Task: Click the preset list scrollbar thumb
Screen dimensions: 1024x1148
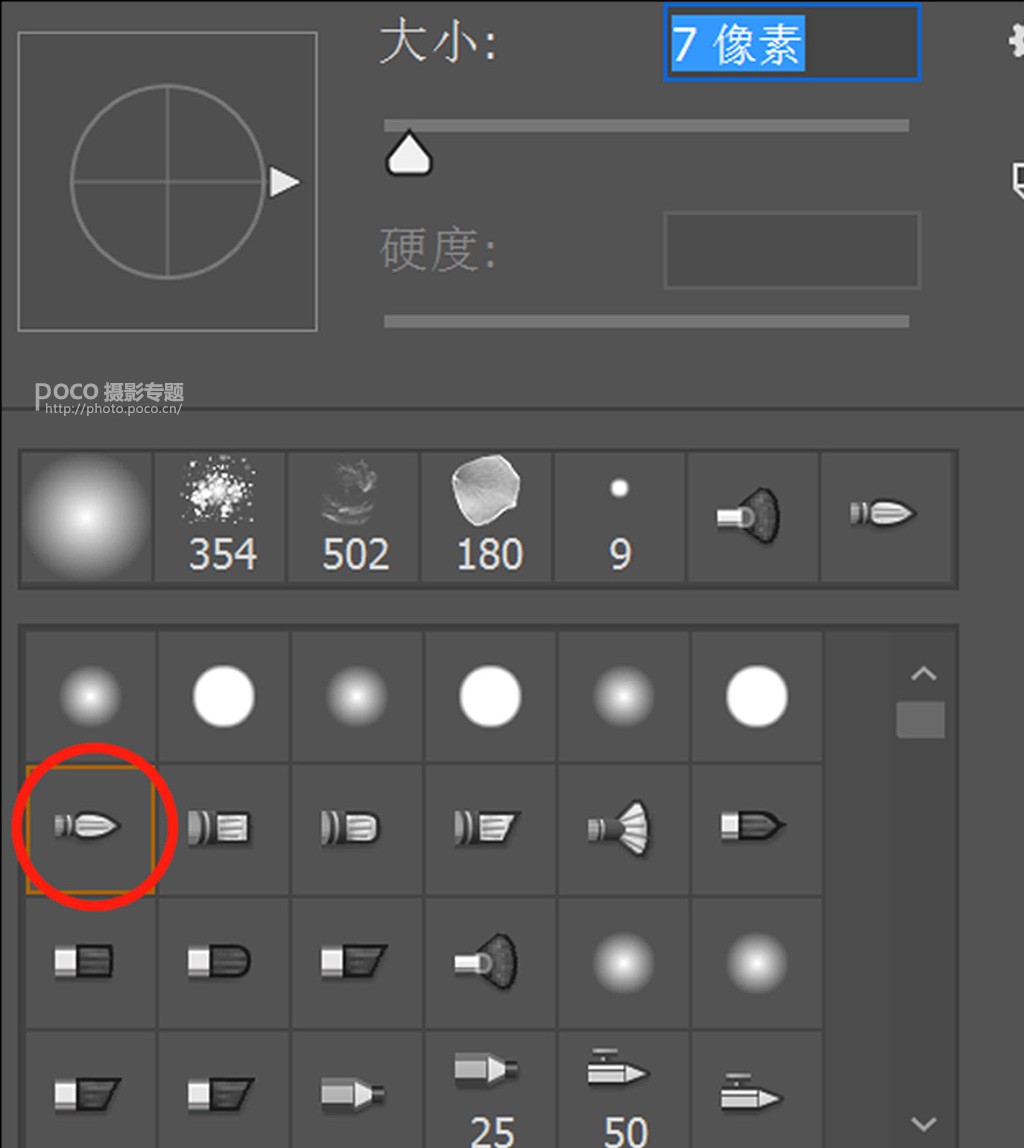Action: [921, 720]
